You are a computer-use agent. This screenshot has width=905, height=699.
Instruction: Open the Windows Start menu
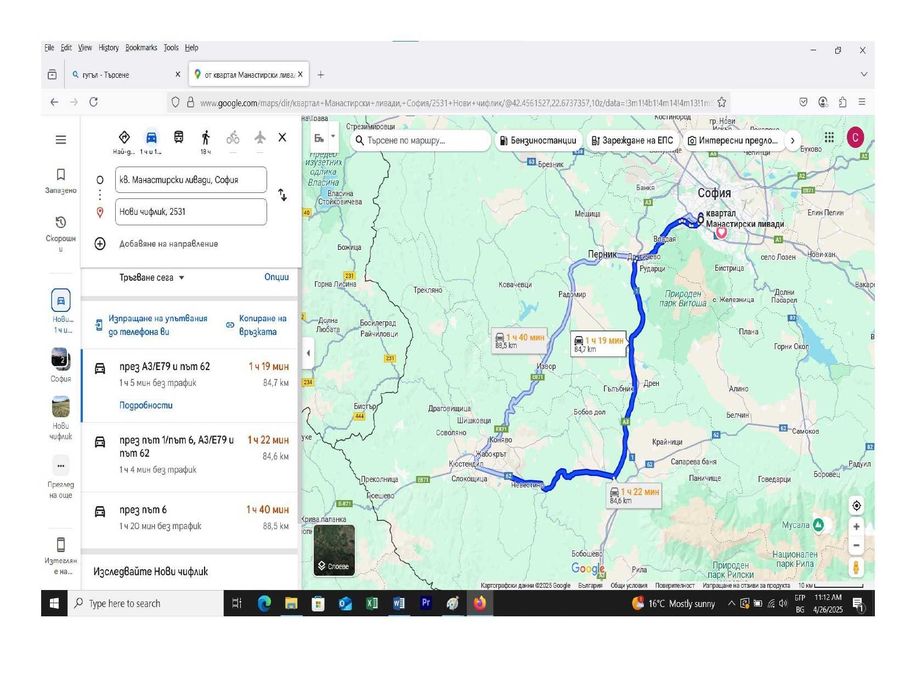coord(54,603)
